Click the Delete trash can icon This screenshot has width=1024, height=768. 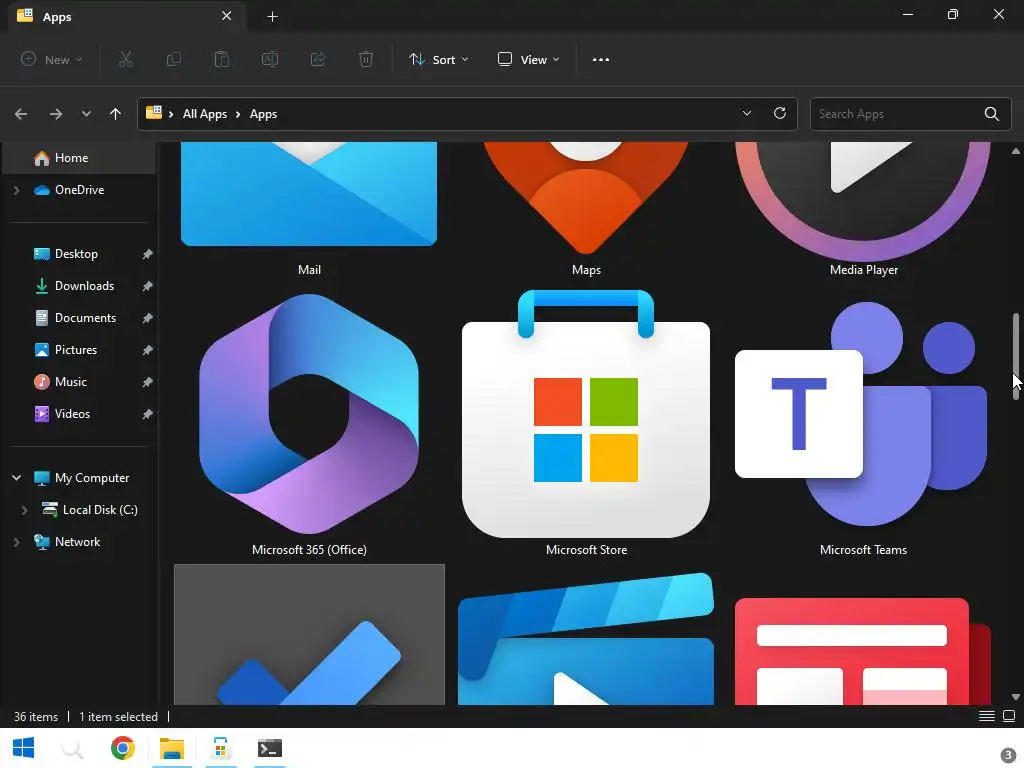(366, 59)
